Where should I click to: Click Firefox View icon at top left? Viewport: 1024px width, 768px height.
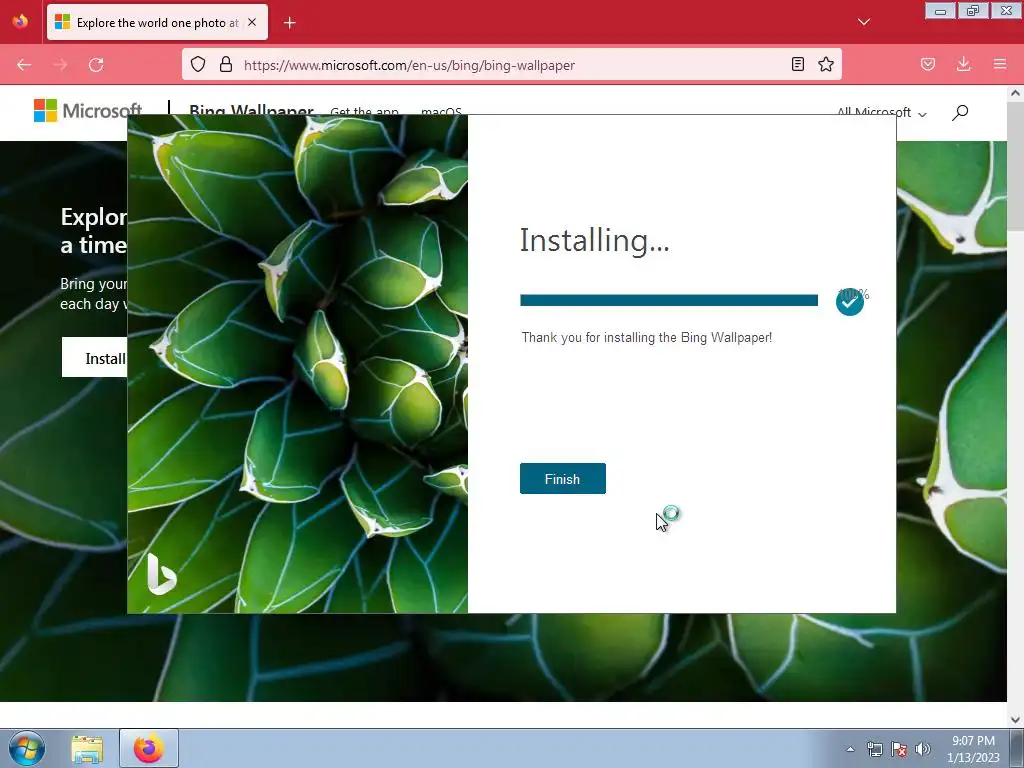tap(20, 21)
